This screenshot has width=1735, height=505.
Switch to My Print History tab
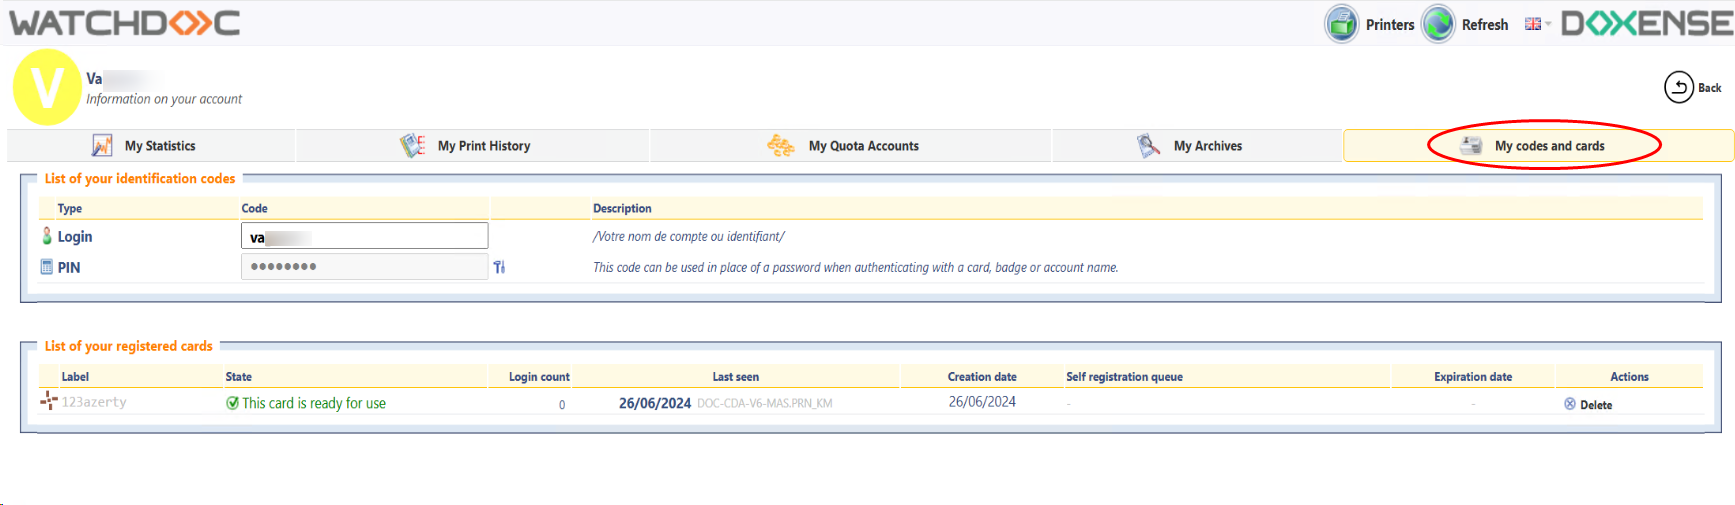click(x=472, y=146)
